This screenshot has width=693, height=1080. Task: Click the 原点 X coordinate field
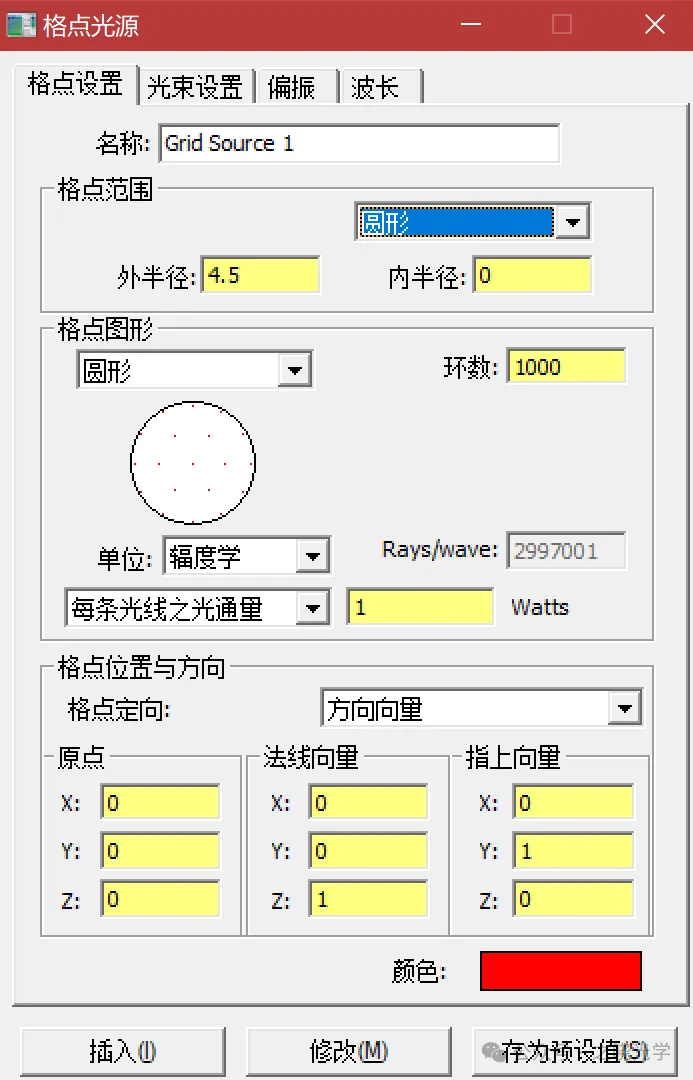click(x=160, y=803)
